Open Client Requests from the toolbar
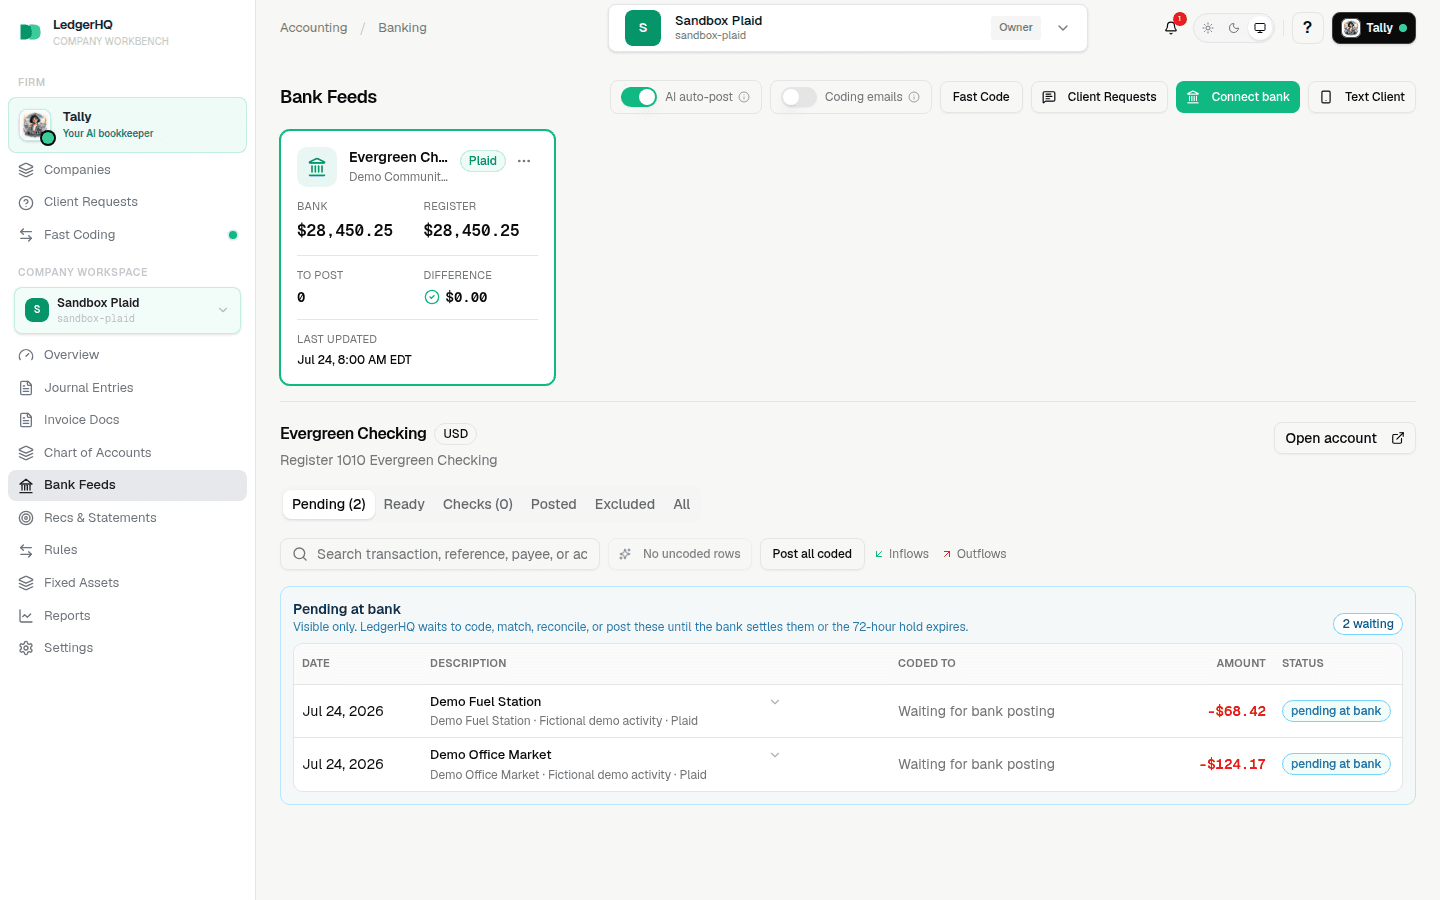This screenshot has width=1440, height=900. click(1099, 97)
